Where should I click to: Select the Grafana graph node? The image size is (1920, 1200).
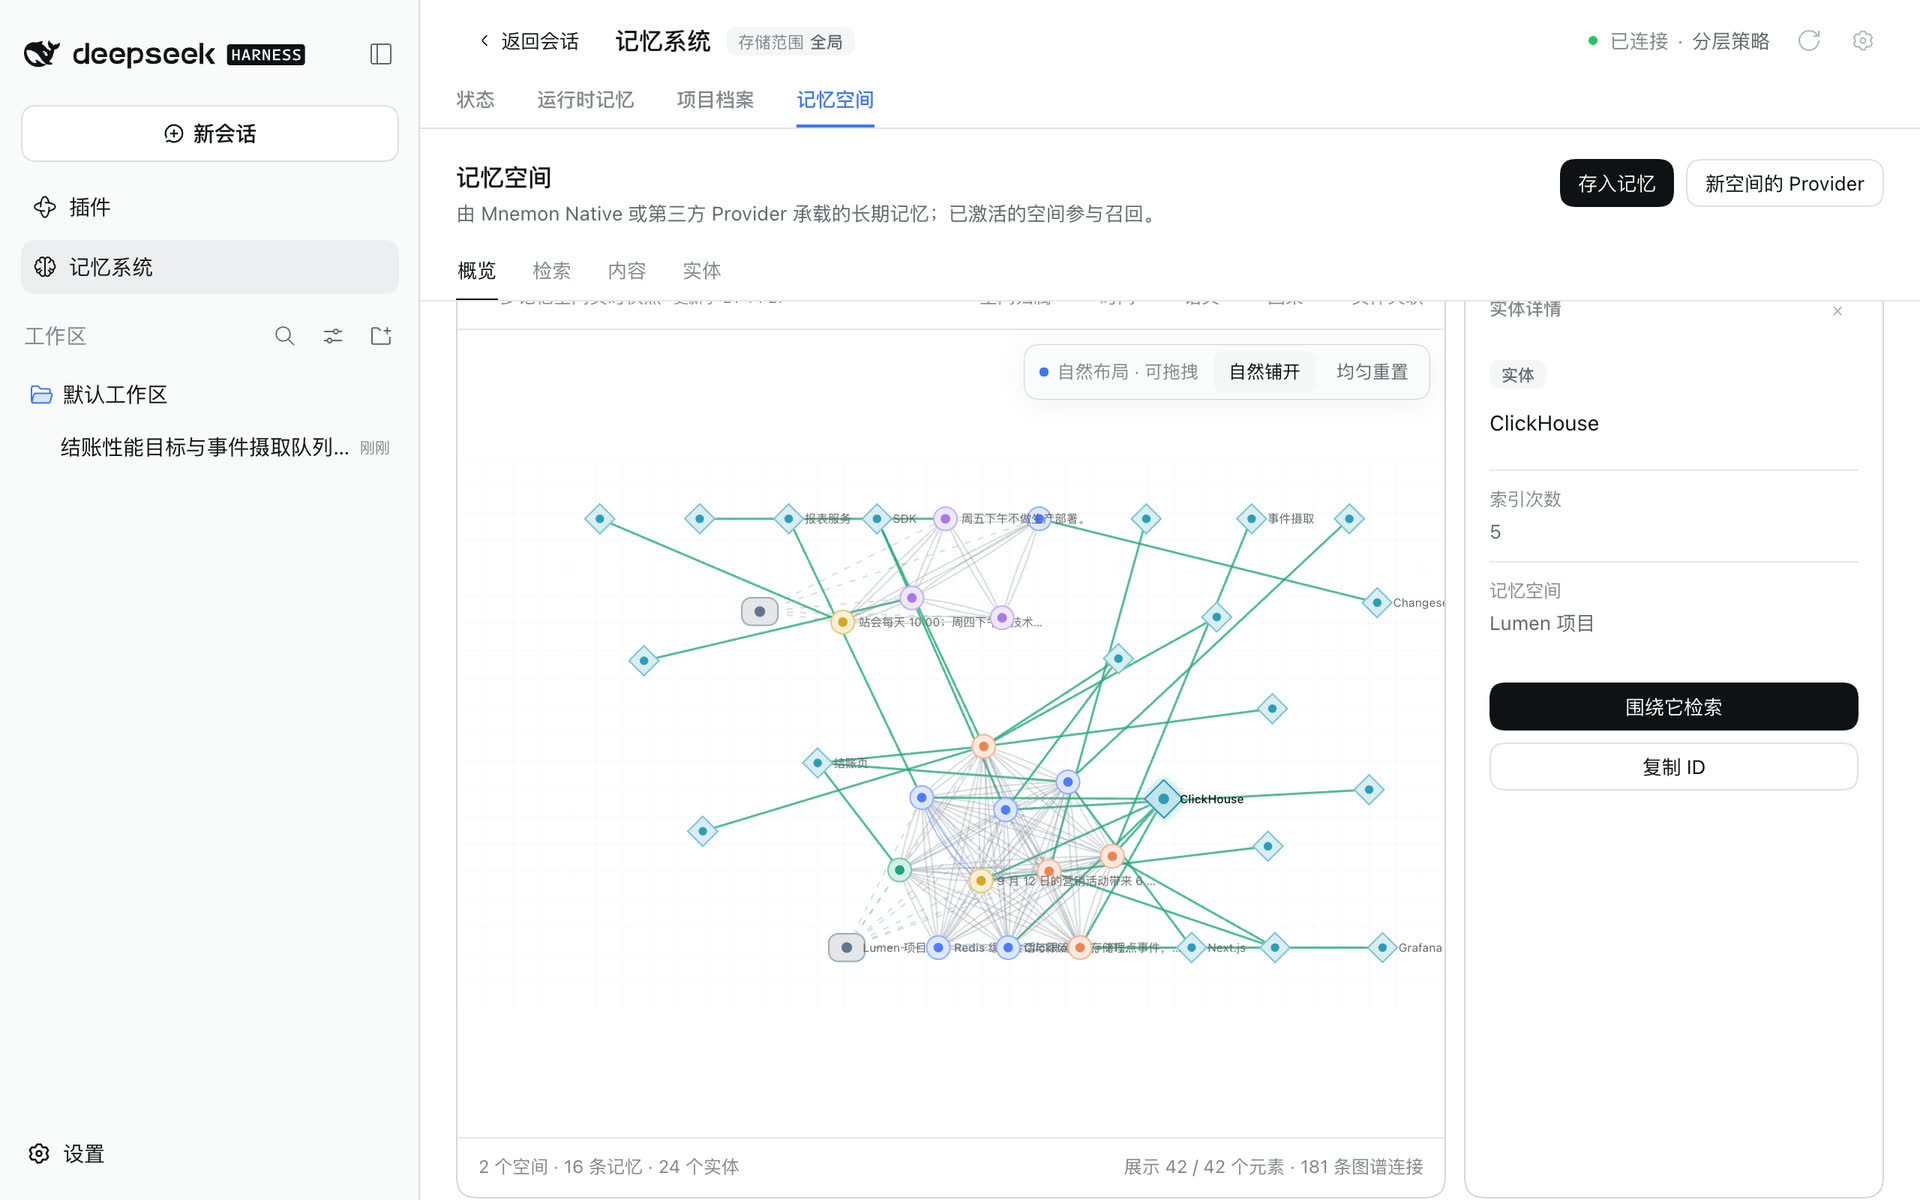pyautogui.click(x=1382, y=947)
